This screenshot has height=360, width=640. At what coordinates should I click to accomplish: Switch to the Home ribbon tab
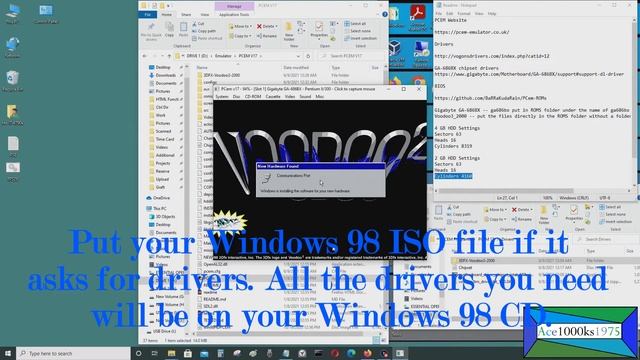(x=167, y=14)
